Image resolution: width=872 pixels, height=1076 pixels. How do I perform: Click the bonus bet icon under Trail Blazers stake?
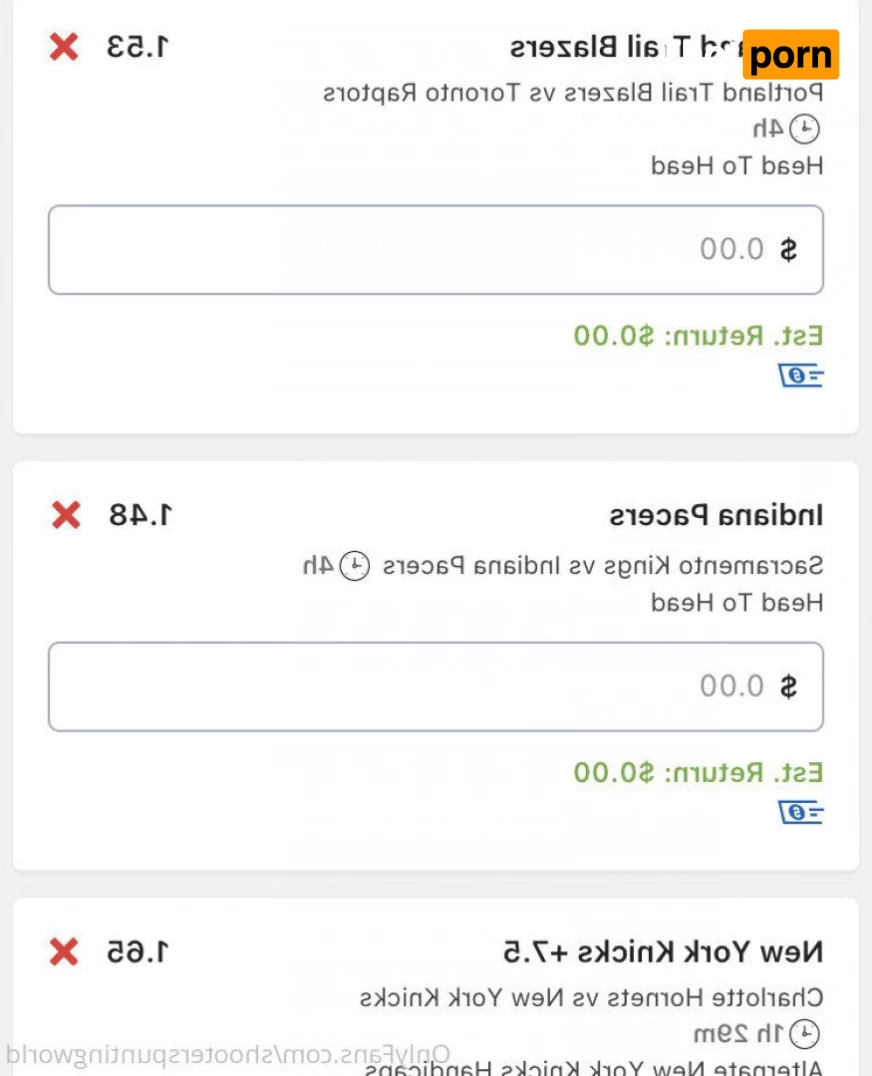800,376
